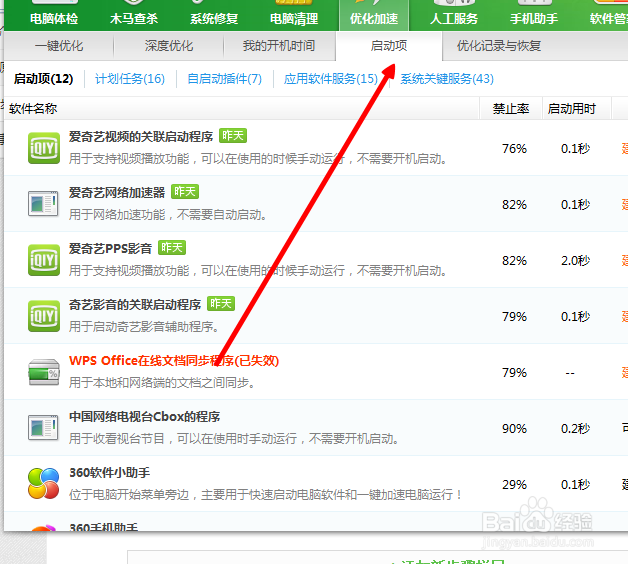Click the 中国网络电视台Cbox program icon
Image resolution: width=628 pixels, height=564 pixels.
pos(44,428)
